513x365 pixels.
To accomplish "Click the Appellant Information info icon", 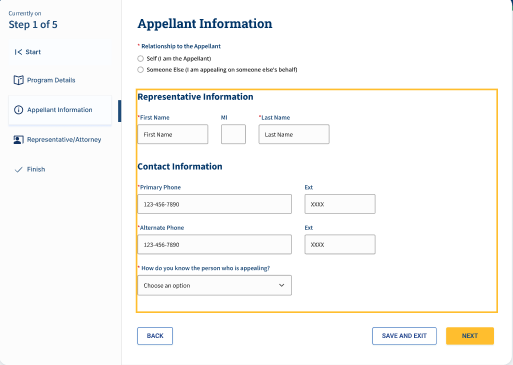I will tap(18, 110).
